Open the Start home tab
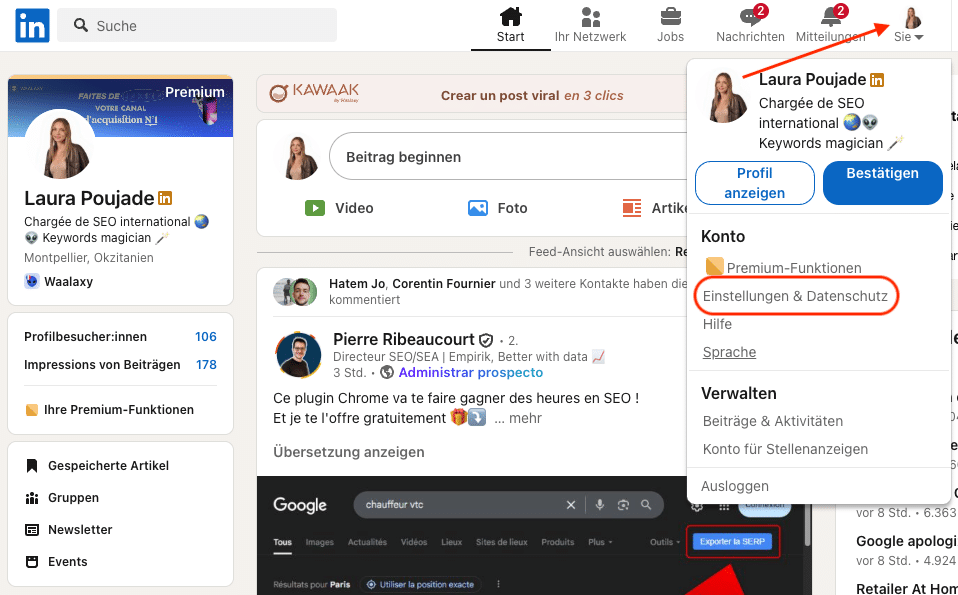958x595 pixels. [x=510, y=25]
